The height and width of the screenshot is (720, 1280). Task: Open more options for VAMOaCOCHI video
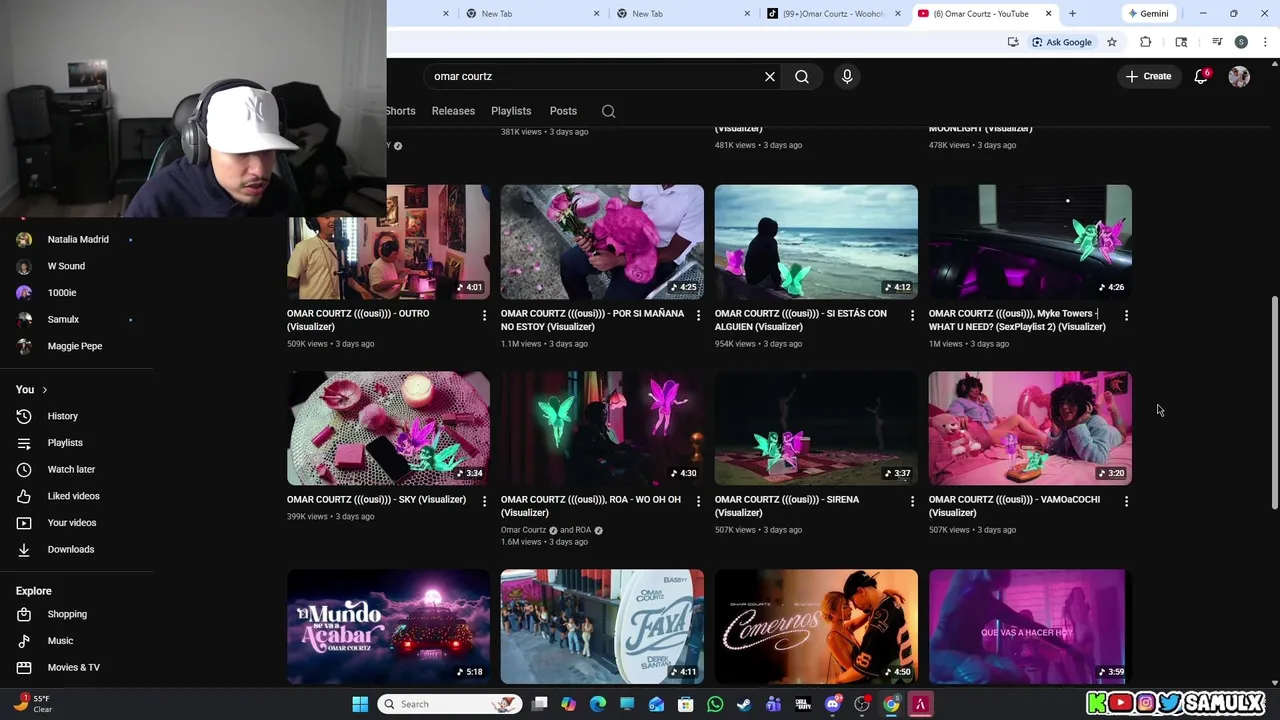1126,502
